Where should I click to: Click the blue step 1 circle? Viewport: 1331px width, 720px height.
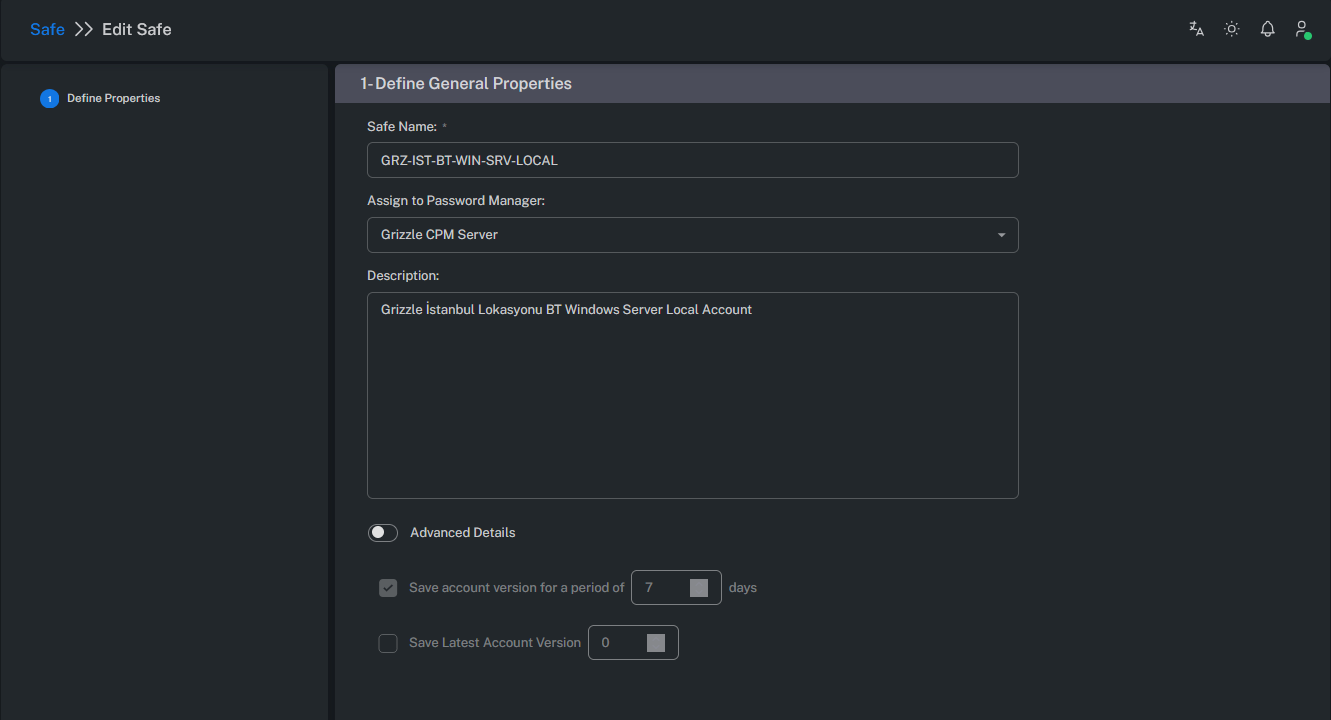(x=49, y=99)
